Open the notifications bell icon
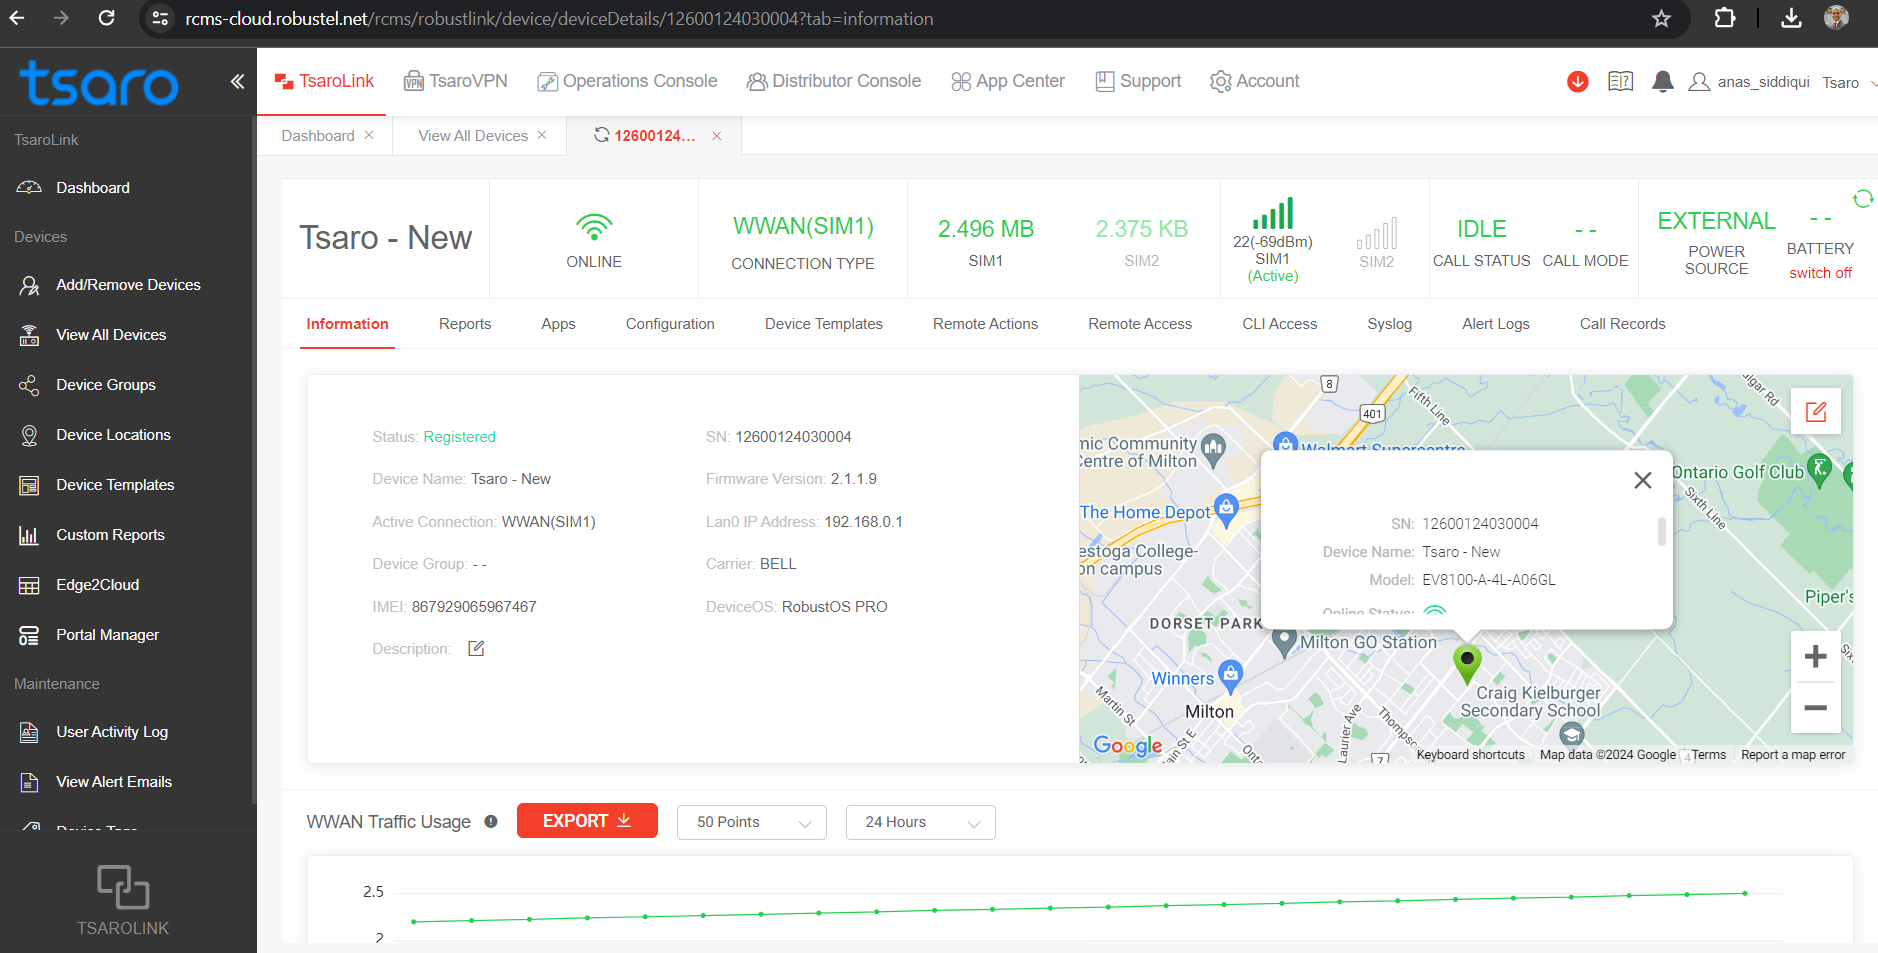Image resolution: width=1878 pixels, height=953 pixels. pos(1662,82)
